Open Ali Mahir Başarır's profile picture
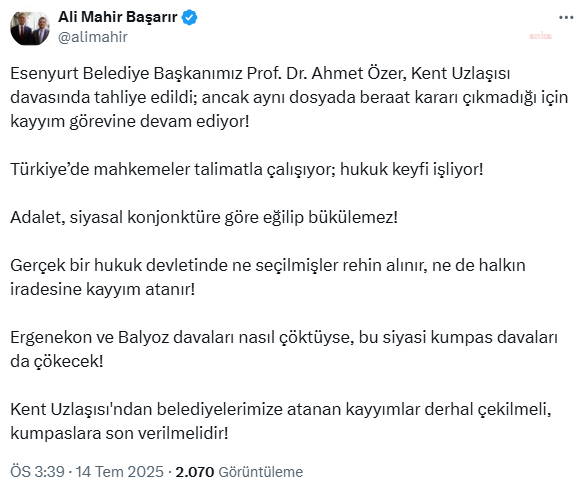The height and width of the screenshot is (488, 585). (x=30, y=28)
